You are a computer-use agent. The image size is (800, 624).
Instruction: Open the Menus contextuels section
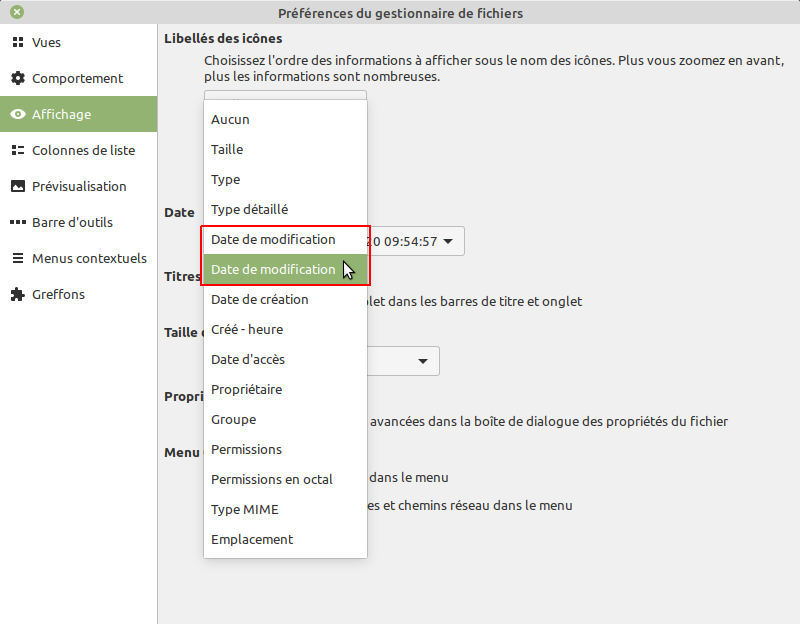click(x=79, y=258)
